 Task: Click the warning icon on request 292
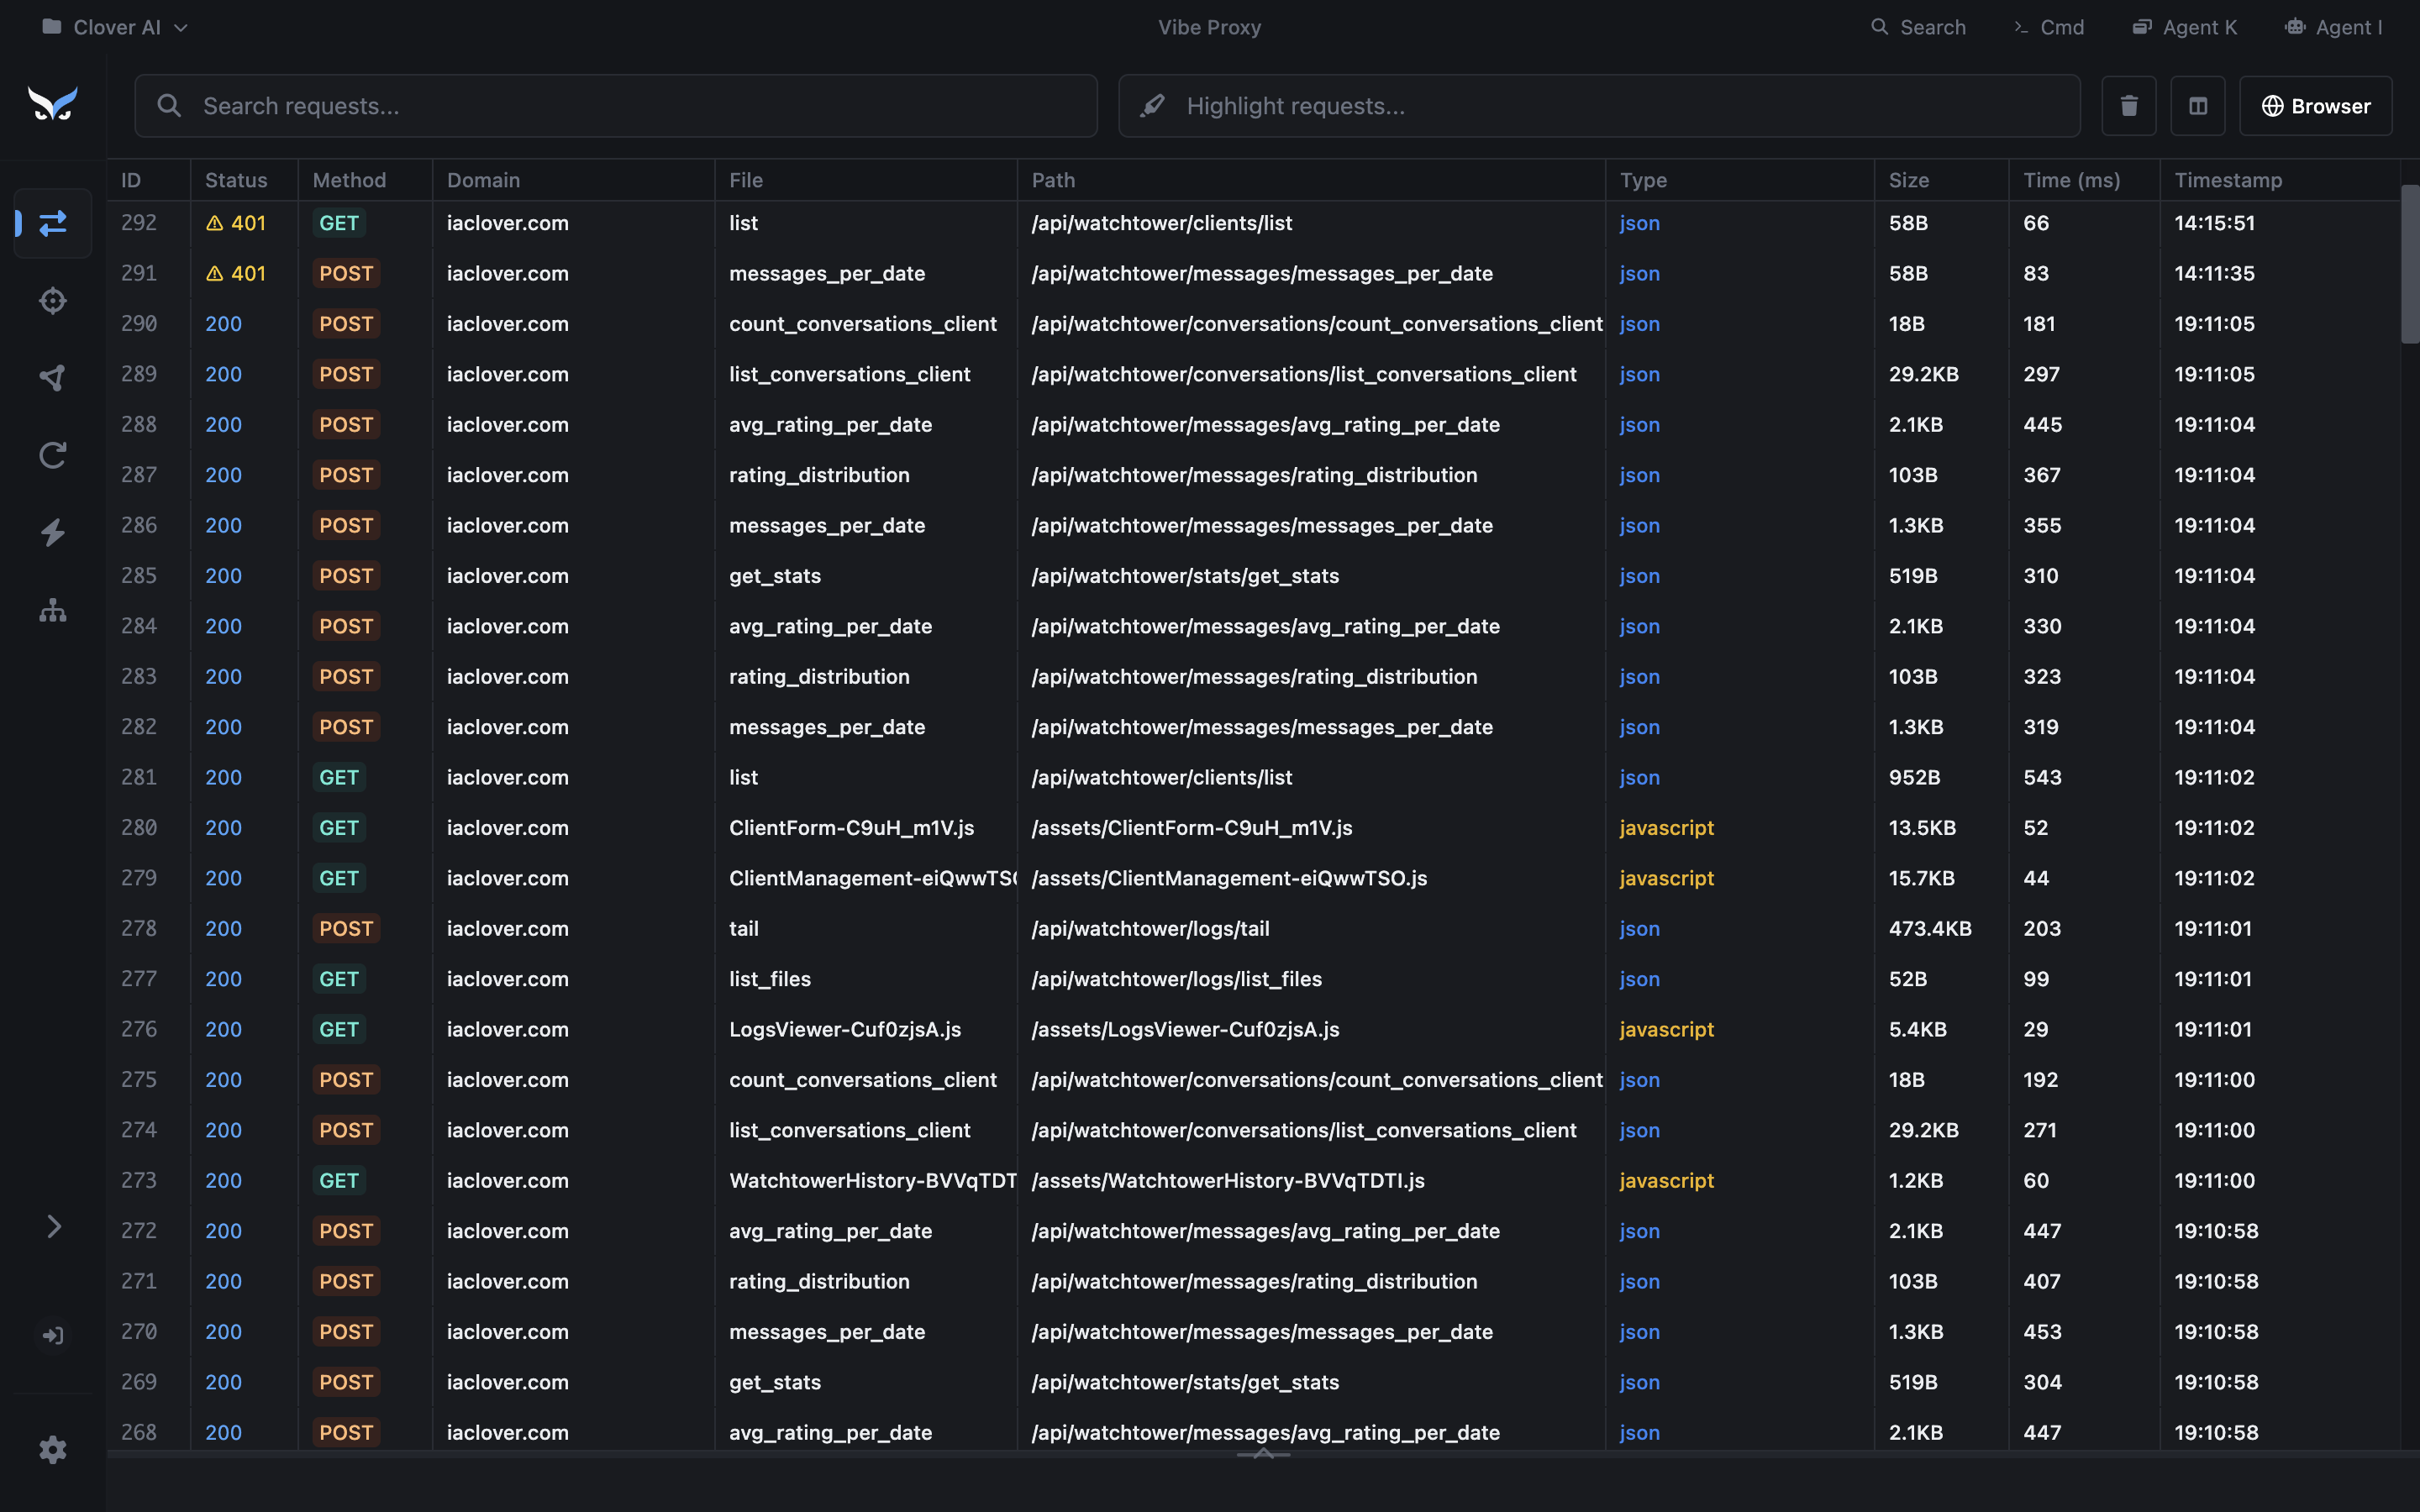click(x=214, y=223)
